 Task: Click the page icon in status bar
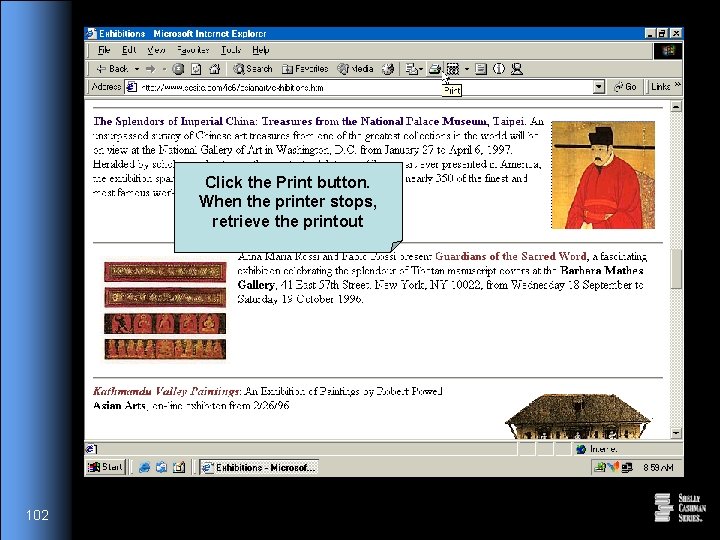[x=90, y=449]
